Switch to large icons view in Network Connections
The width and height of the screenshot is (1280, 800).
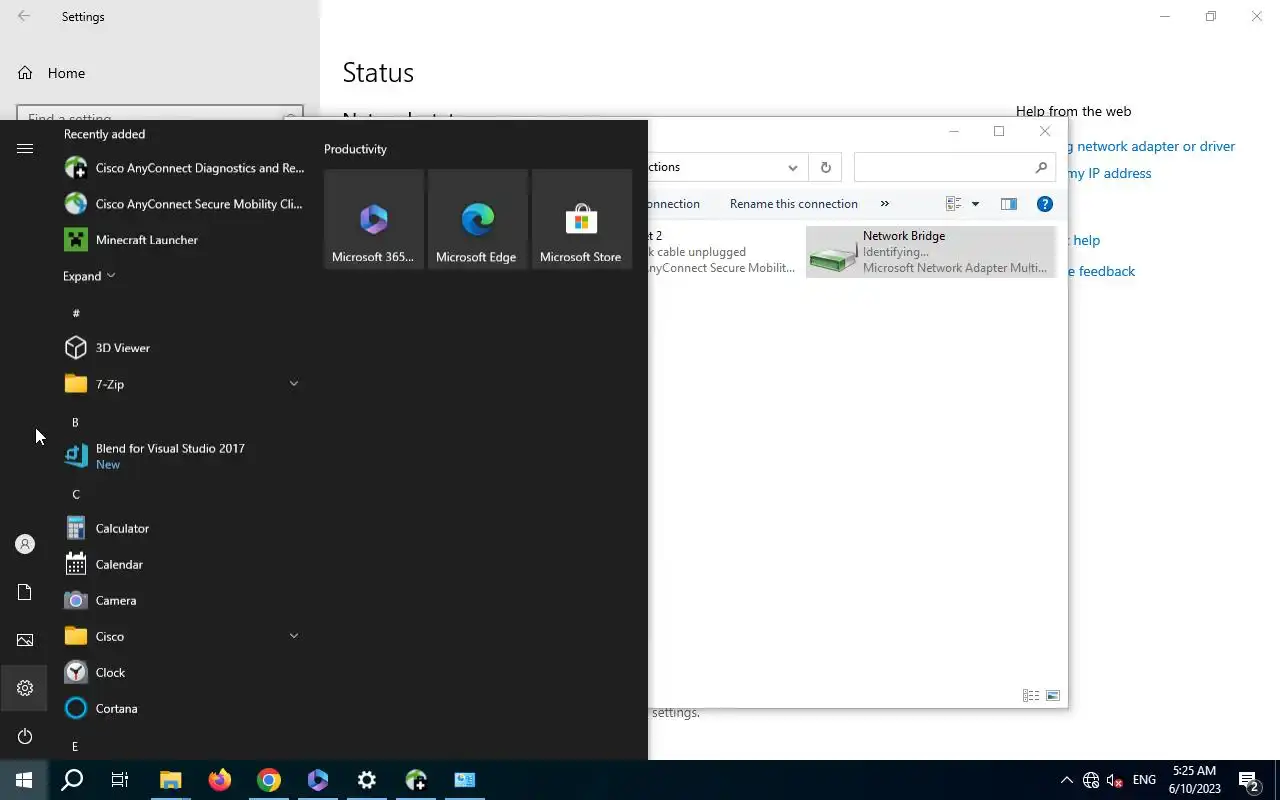1053,695
